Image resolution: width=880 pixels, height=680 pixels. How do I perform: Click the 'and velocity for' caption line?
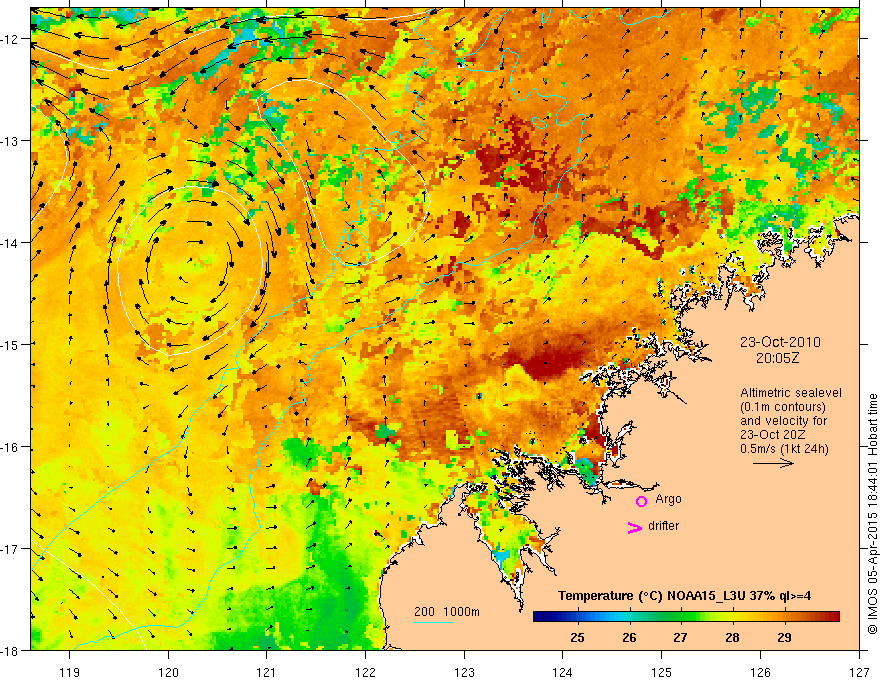(783, 421)
